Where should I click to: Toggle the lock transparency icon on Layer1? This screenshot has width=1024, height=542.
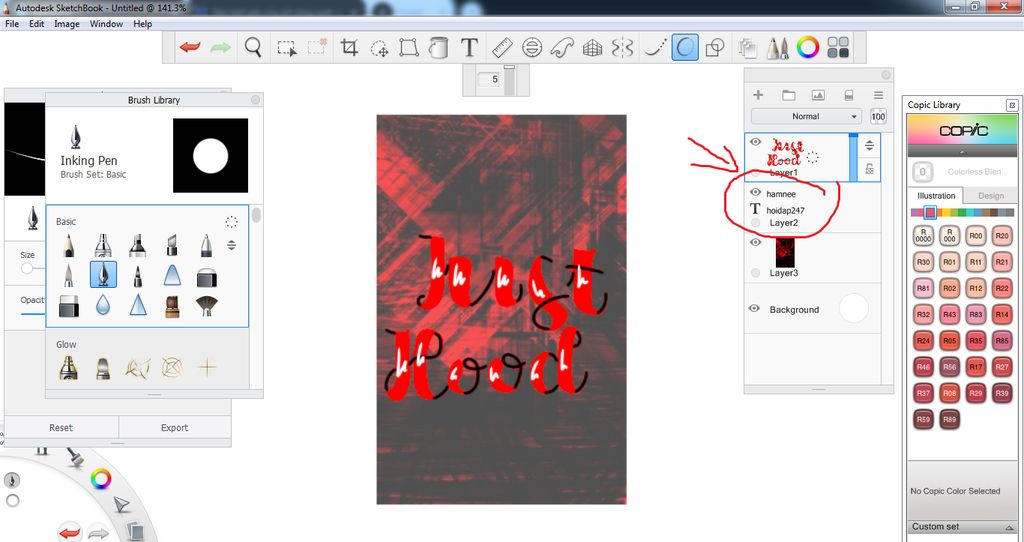[869, 168]
